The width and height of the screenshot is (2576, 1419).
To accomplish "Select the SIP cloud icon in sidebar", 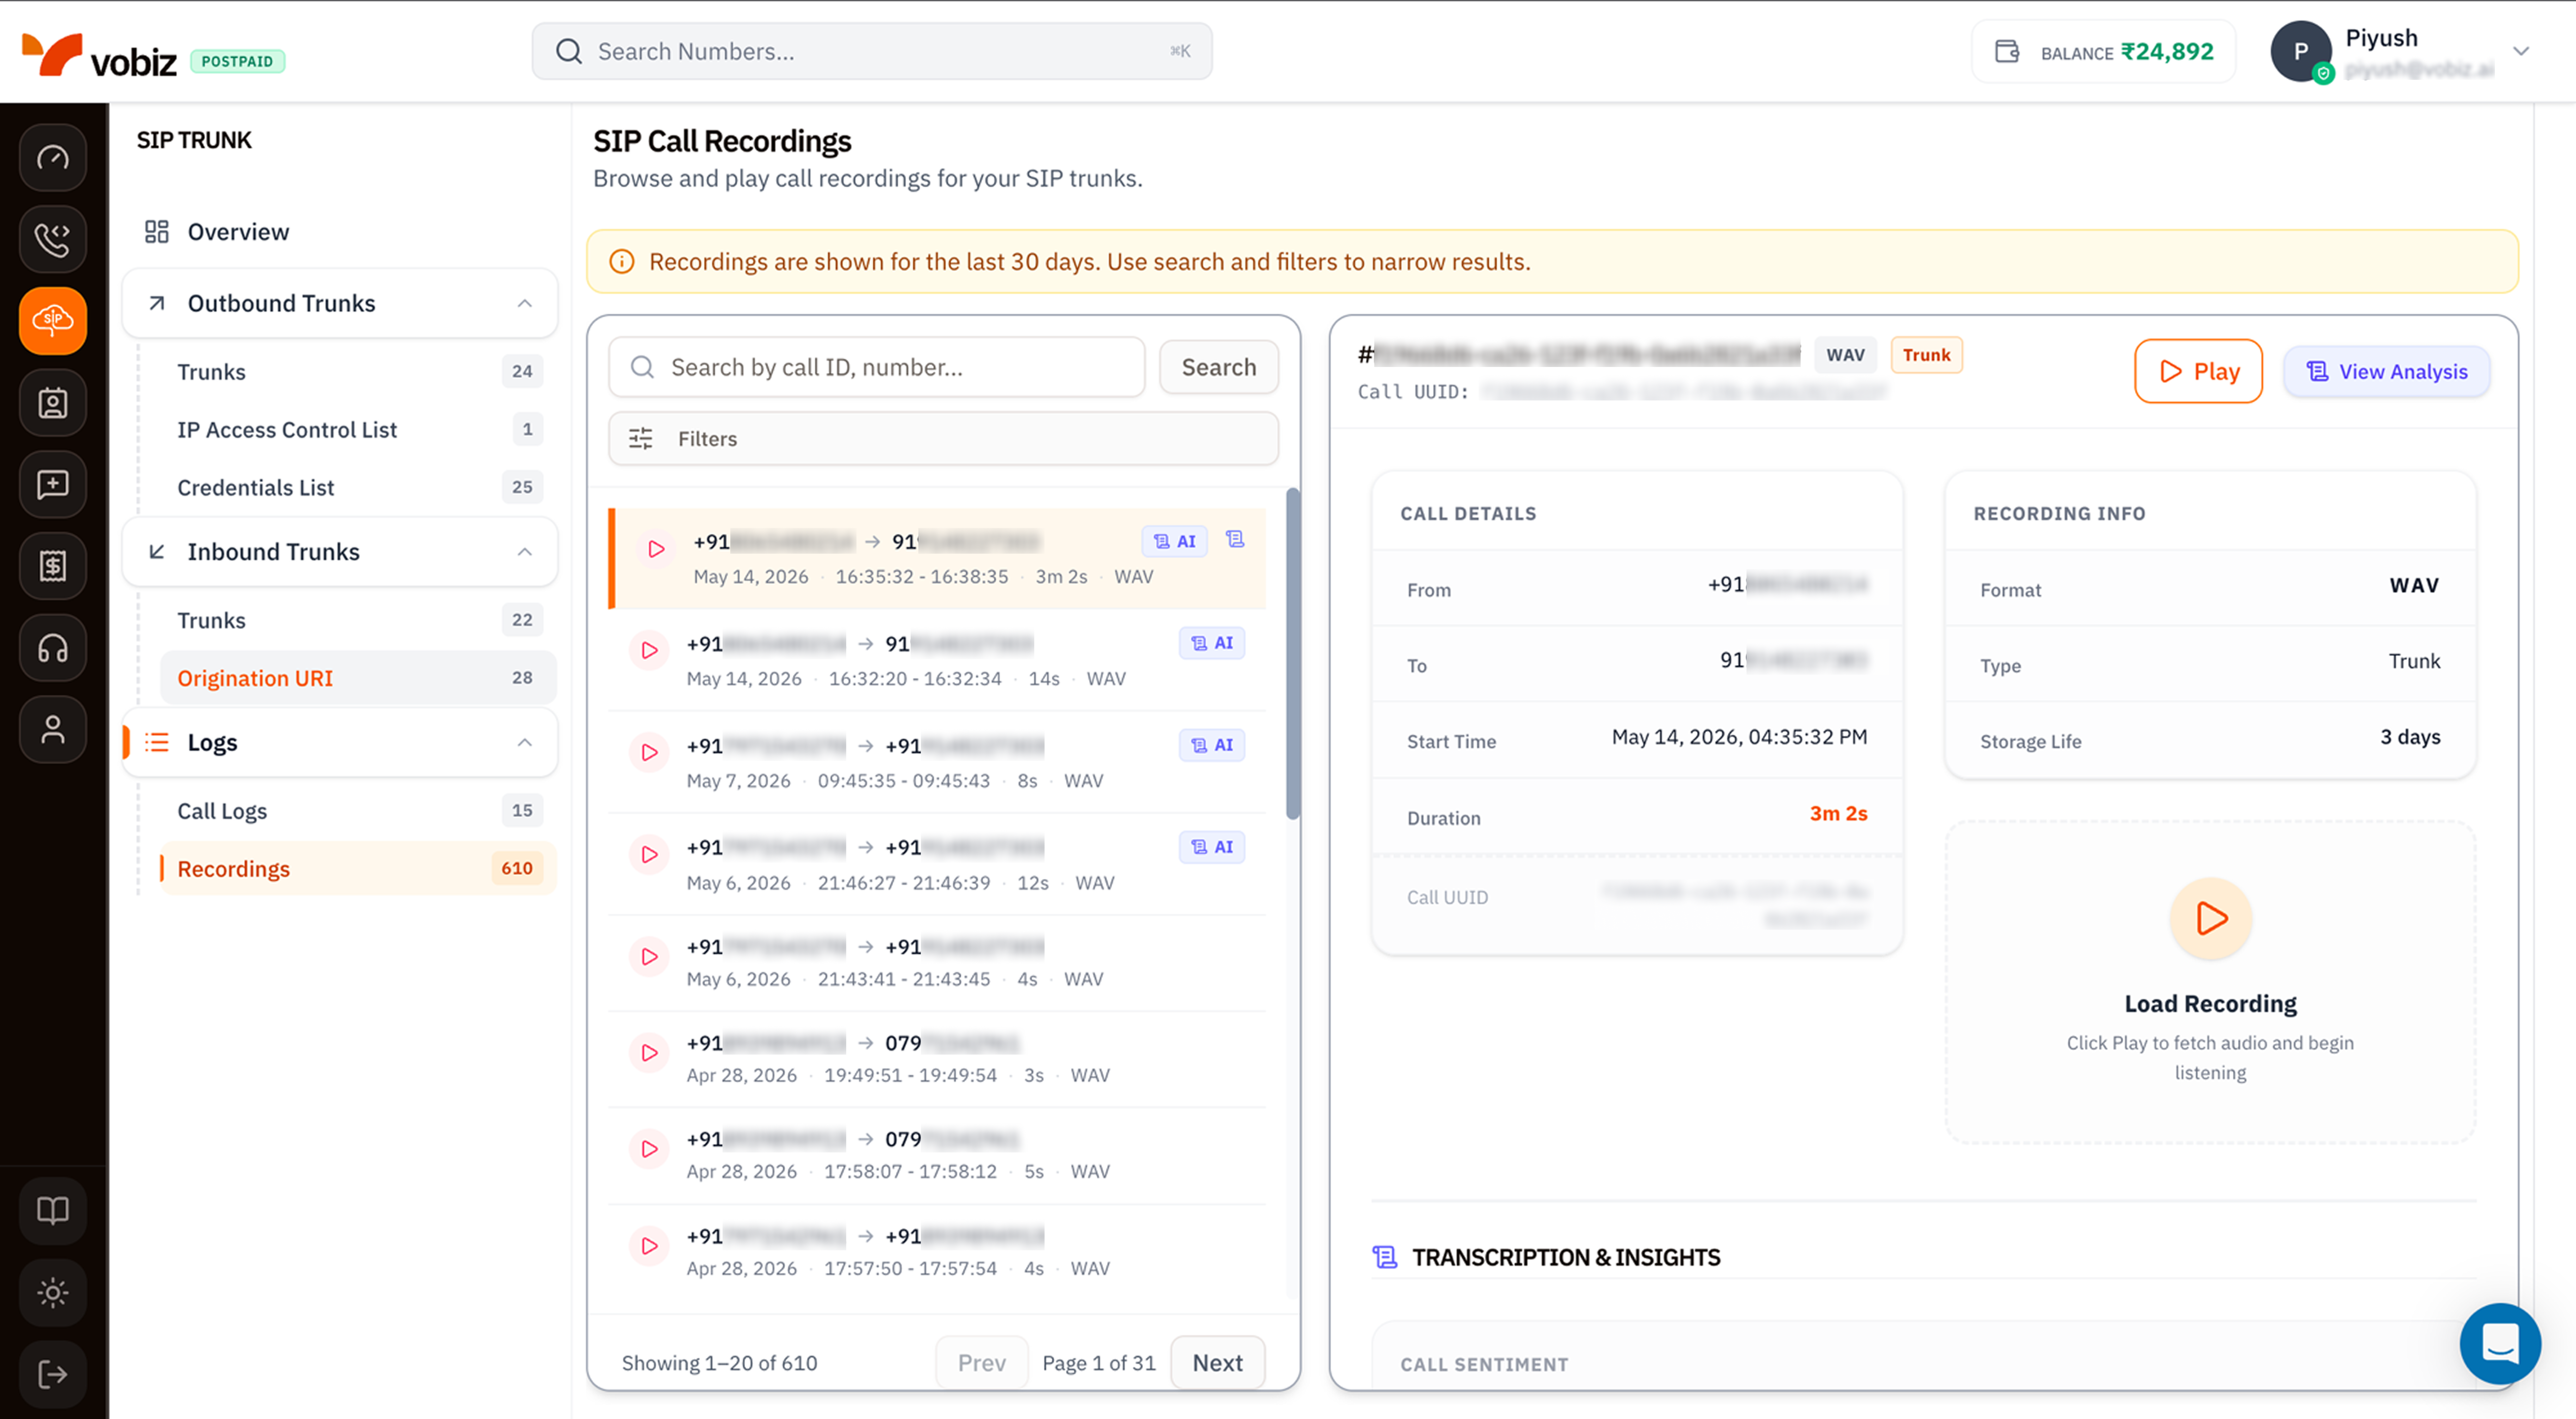I will point(53,321).
